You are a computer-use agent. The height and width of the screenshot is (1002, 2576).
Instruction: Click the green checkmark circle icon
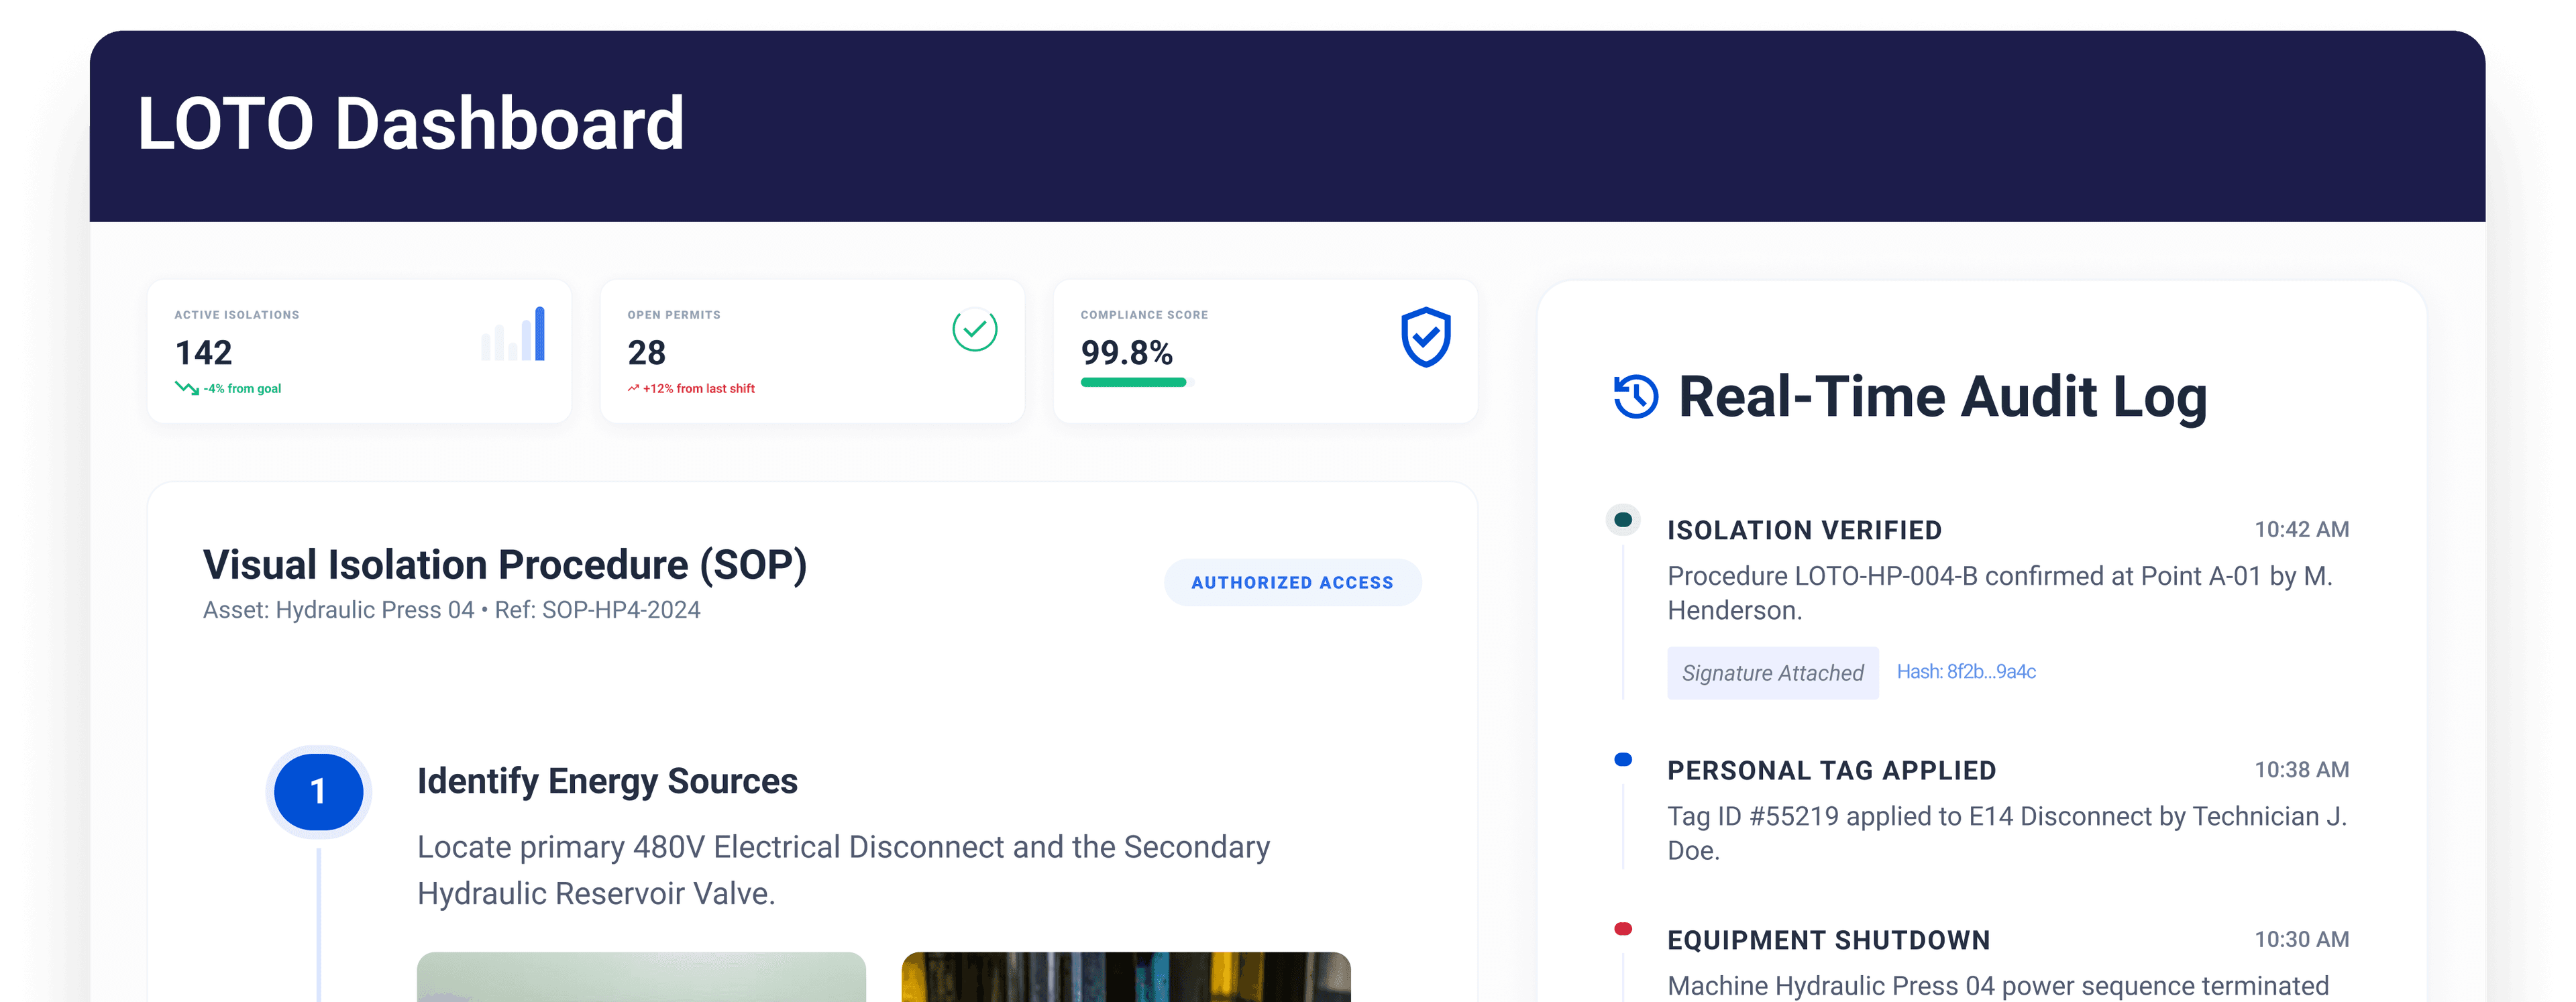point(974,330)
